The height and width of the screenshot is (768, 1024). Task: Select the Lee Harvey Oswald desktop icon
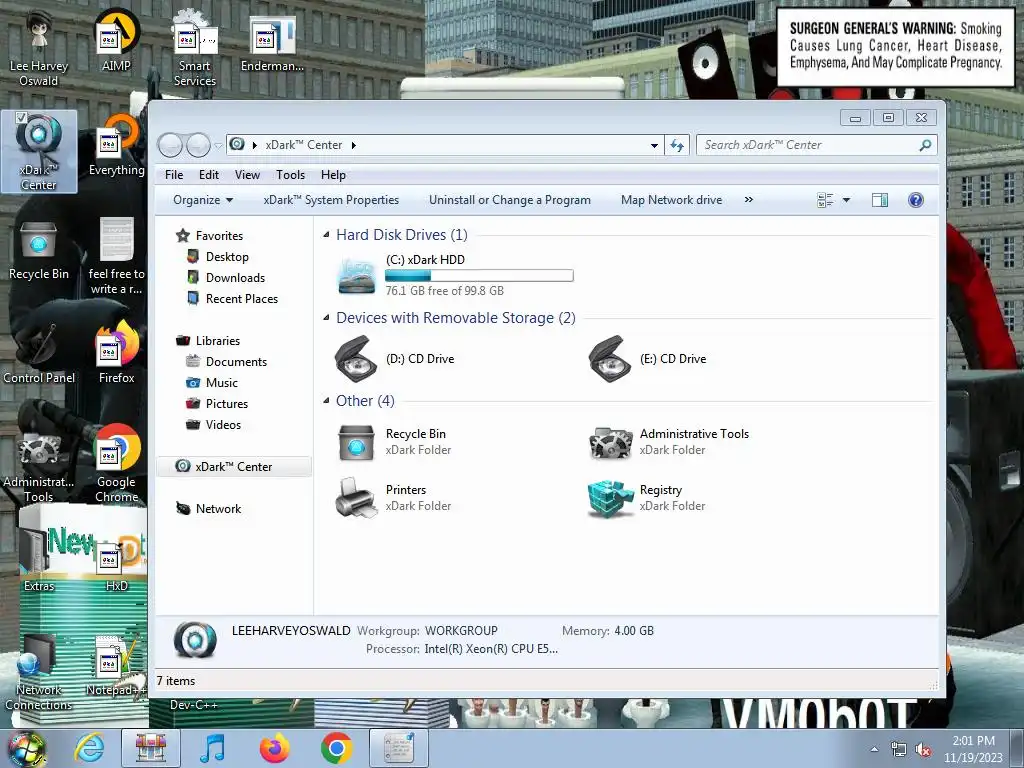(x=39, y=48)
